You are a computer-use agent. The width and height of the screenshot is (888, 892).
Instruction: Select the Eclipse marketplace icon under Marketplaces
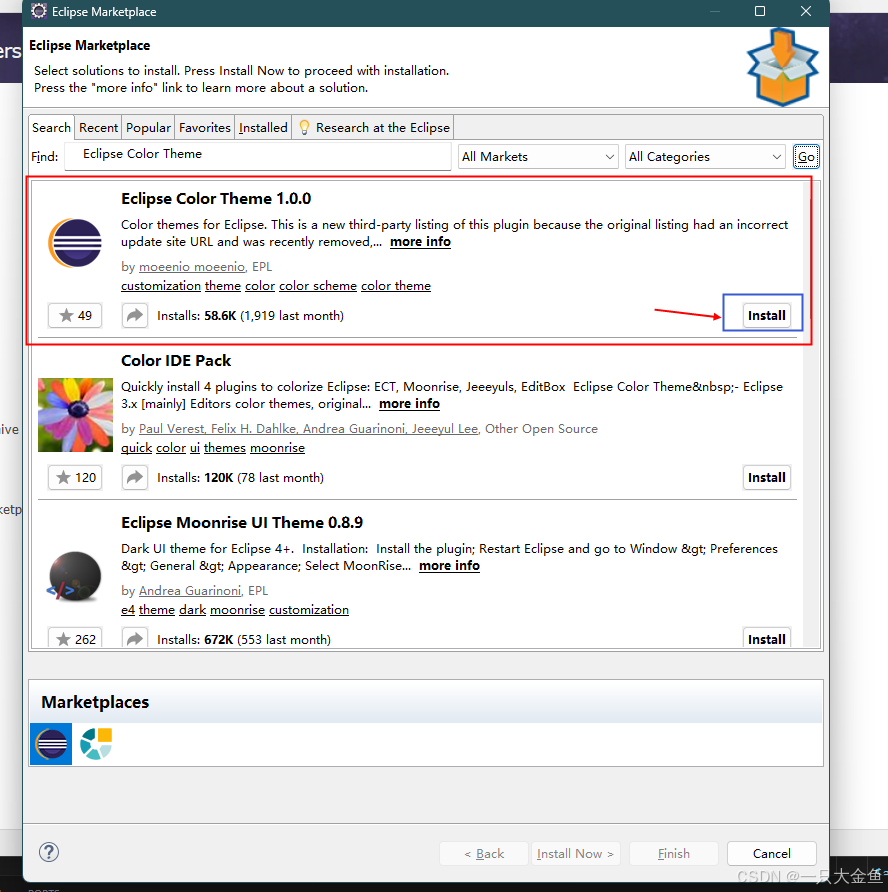pos(51,744)
